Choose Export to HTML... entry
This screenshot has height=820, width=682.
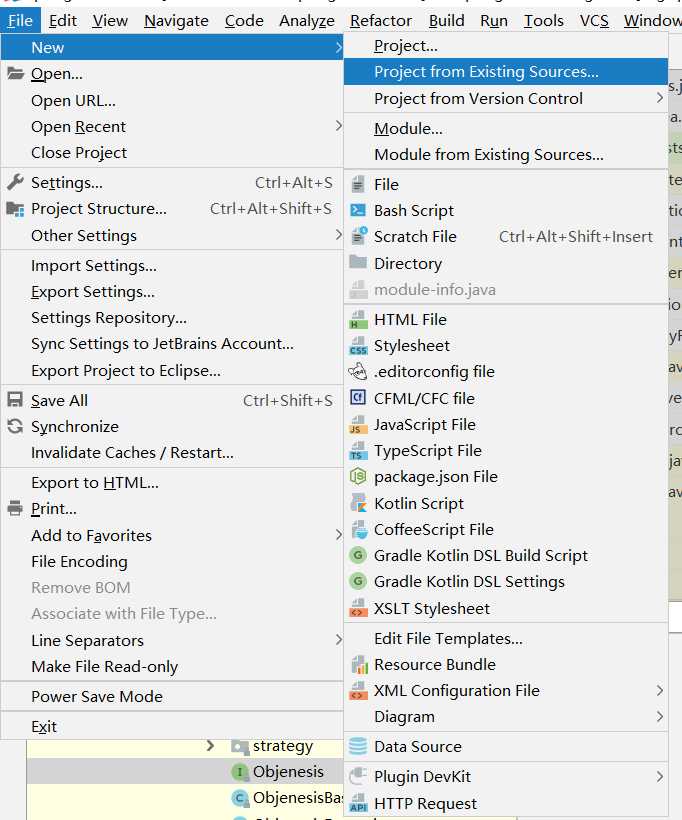pos(172,482)
